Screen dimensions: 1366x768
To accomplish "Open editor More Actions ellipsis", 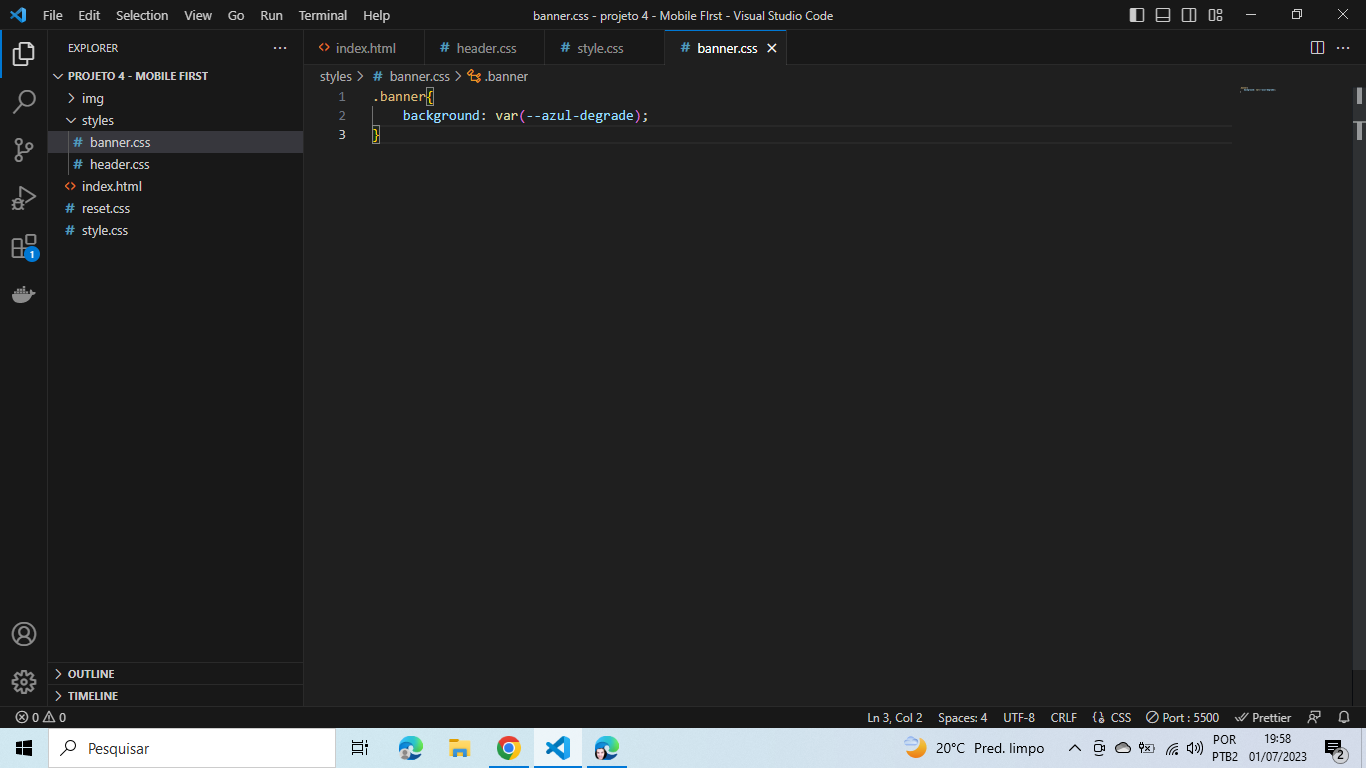I will (x=1343, y=48).
